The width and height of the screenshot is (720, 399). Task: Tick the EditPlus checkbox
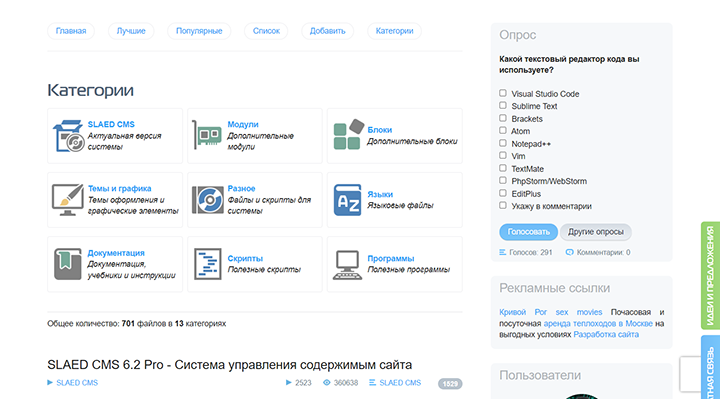point(503,193)
